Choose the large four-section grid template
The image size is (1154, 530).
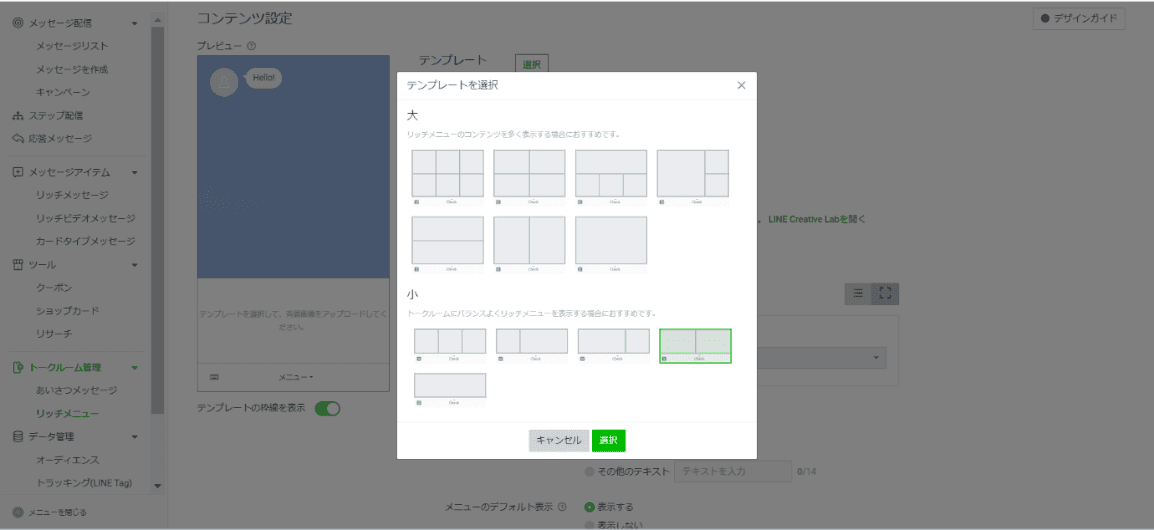pyautogui.click(x=529, y=174)
